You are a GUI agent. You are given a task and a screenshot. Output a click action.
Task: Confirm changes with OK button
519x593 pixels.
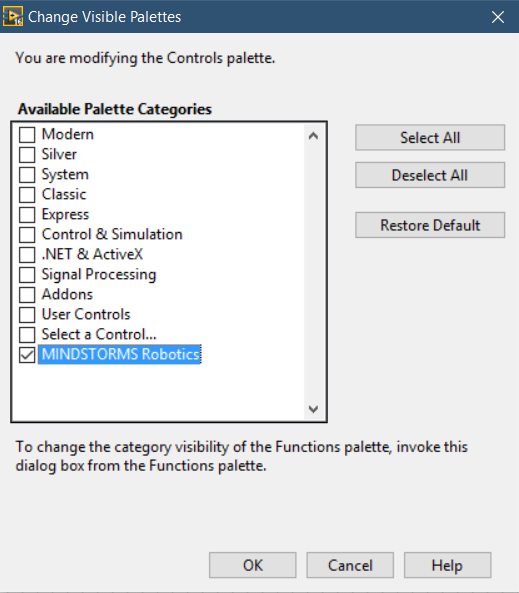(253, 565)
